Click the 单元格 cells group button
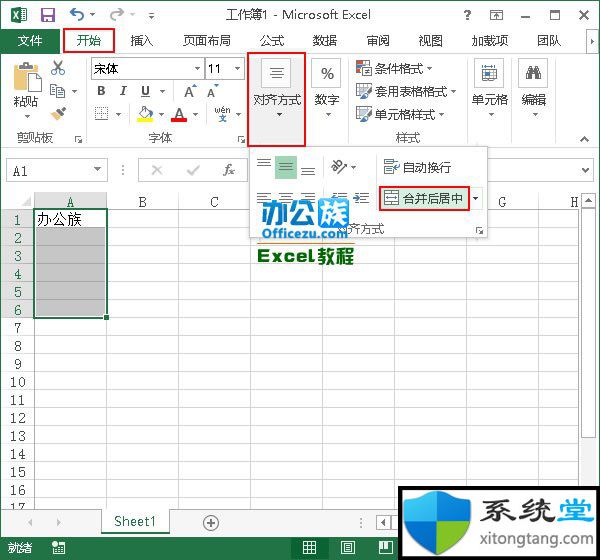The image size is (600, 560). tap(489, 89)
